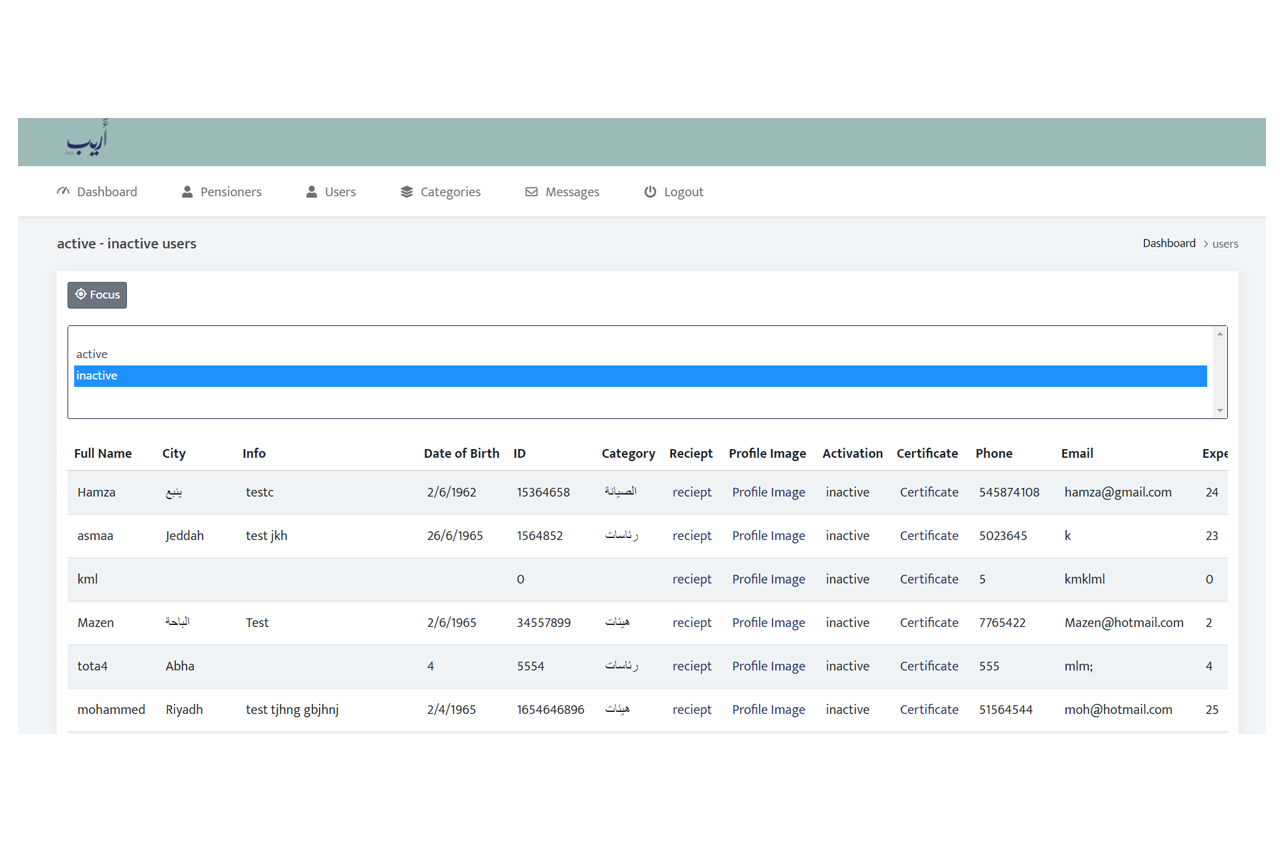Toggle Mazen's inactive activation status
Screen dimensions: 1280x853
pyautogui.click(x=847, y=623)
